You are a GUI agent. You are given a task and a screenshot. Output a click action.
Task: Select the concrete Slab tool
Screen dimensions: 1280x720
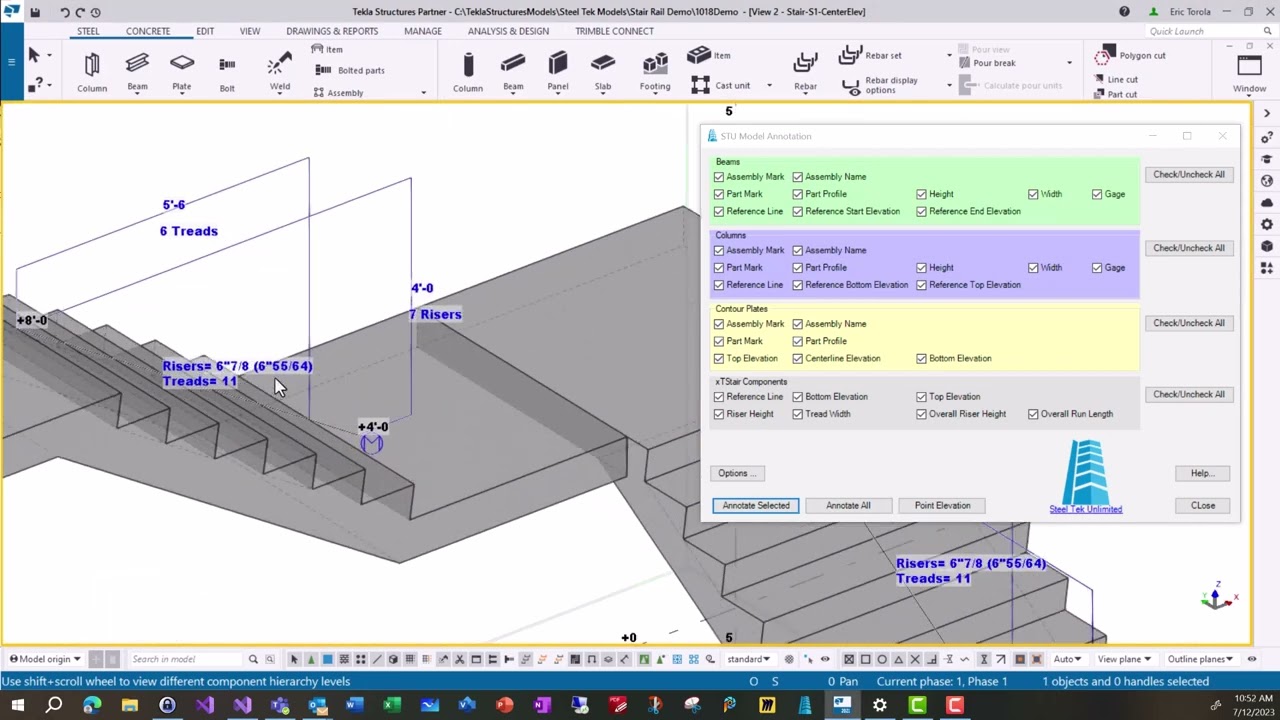(x=603, y=73)
